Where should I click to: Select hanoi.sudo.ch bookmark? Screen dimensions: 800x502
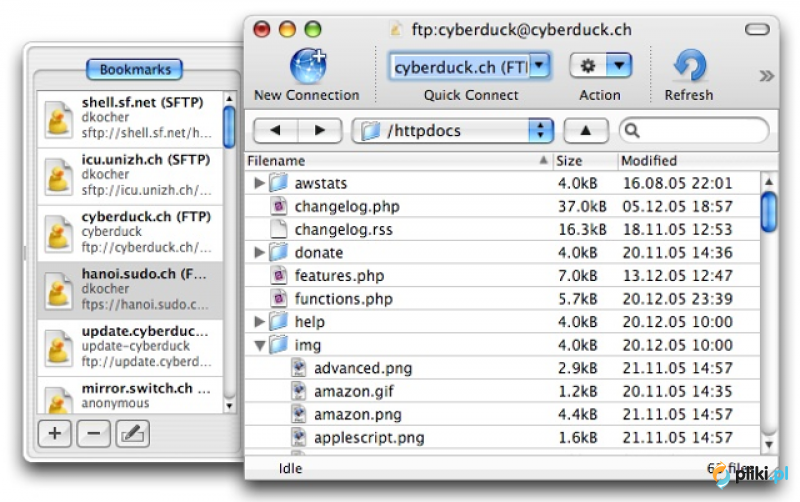click(x=130, y=290)
